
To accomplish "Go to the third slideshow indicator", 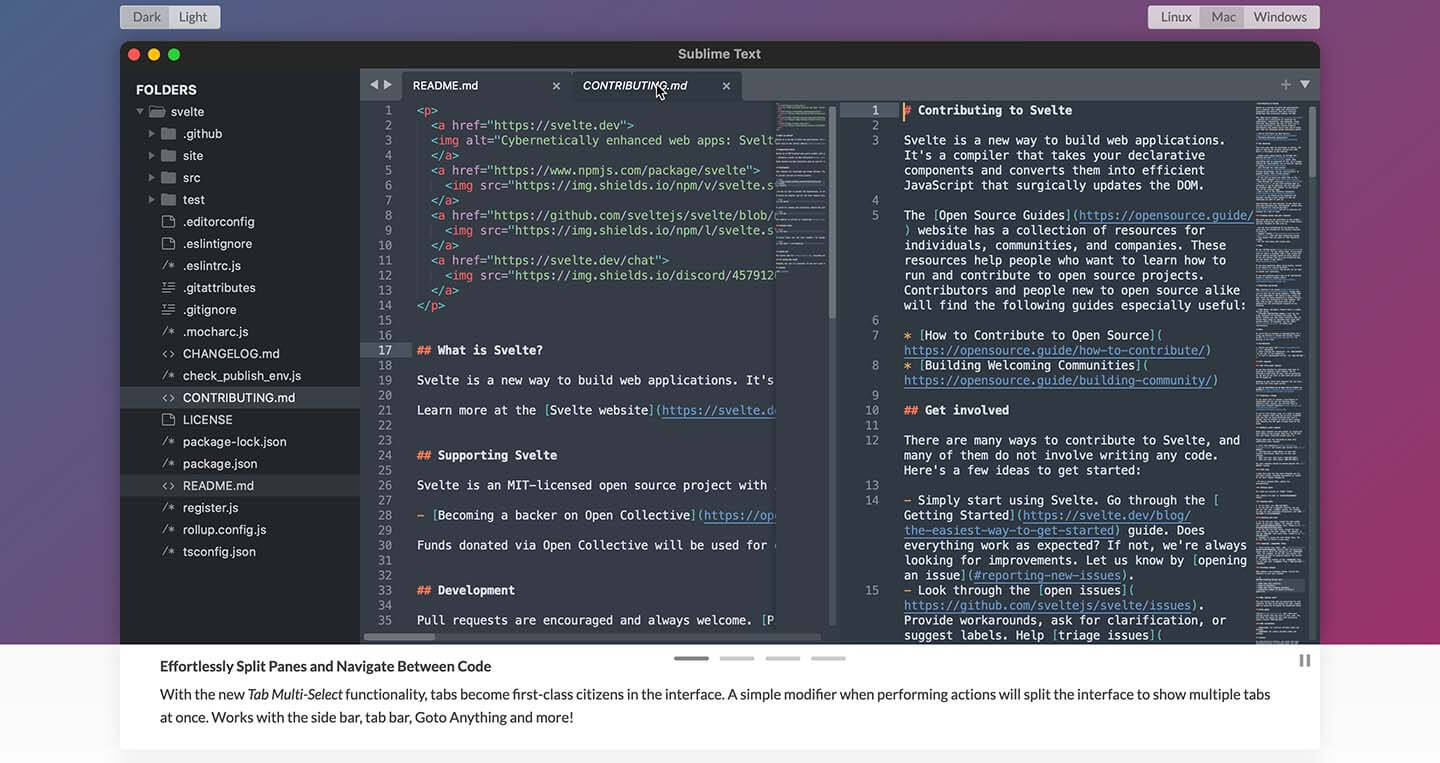I will click(x=783, y=659).
